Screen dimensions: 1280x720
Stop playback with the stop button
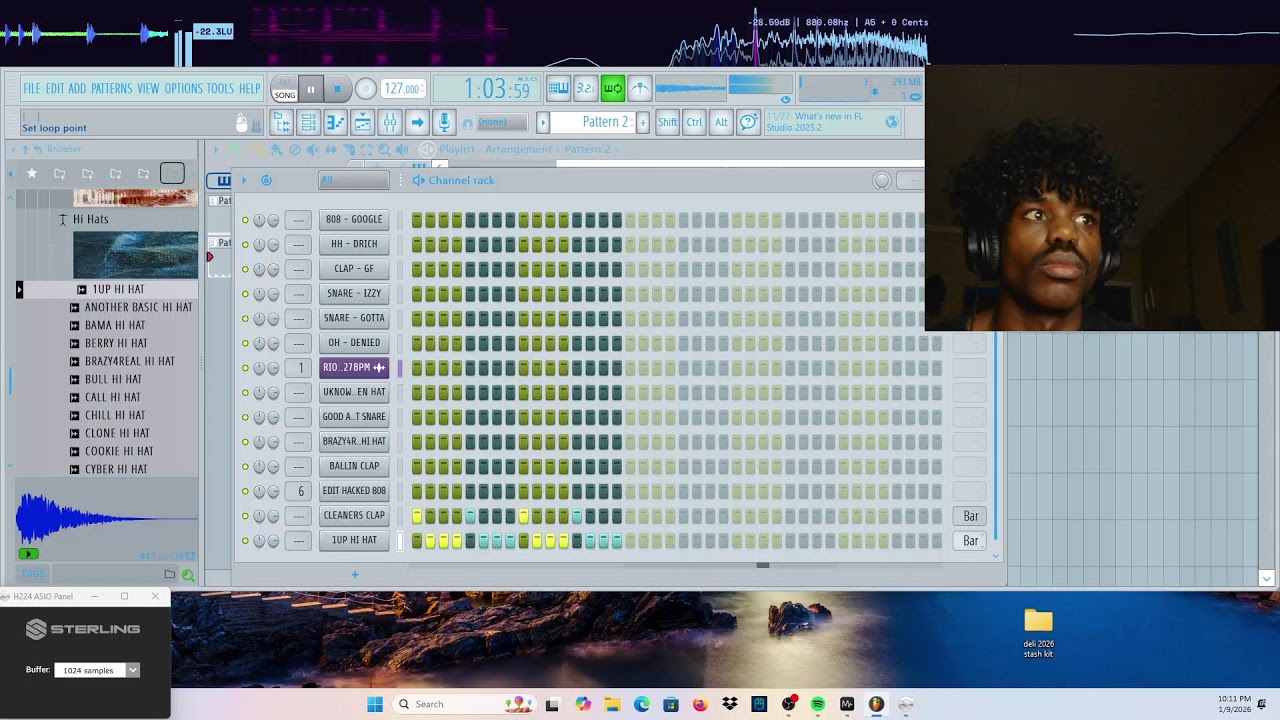337,89
